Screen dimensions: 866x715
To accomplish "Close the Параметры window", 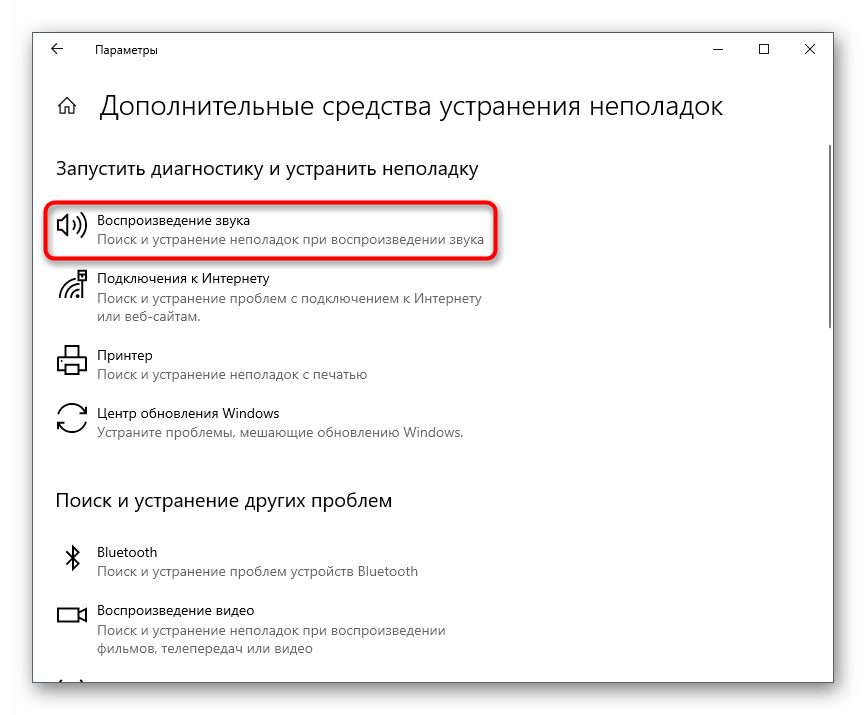I will pyautogui.click(x=810, y=49).
